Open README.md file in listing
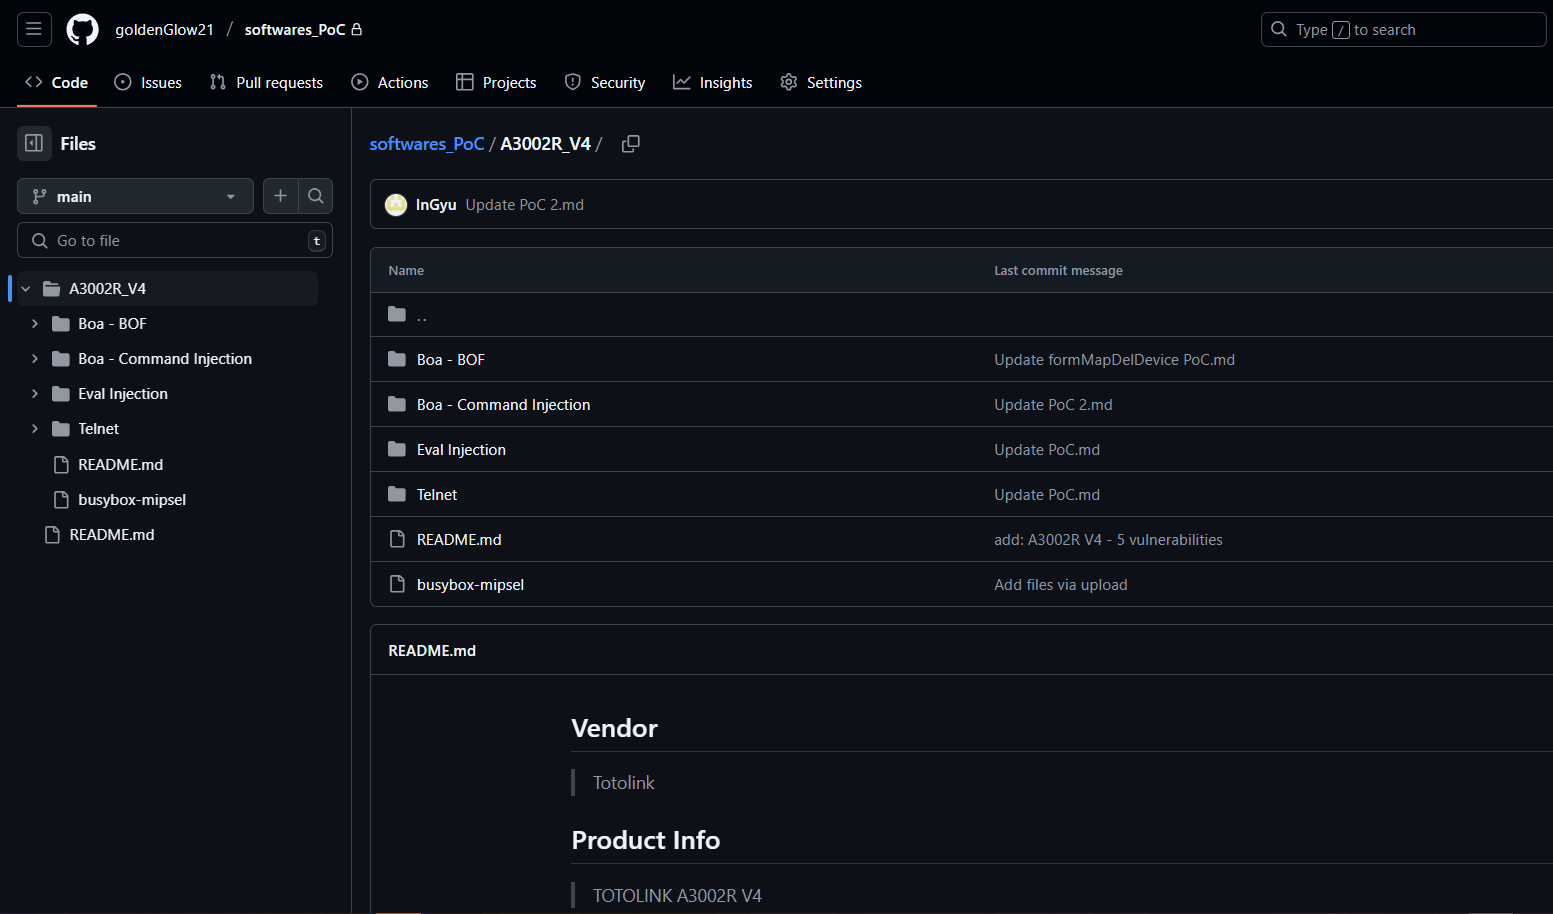1553x914 pixels. 459,540
